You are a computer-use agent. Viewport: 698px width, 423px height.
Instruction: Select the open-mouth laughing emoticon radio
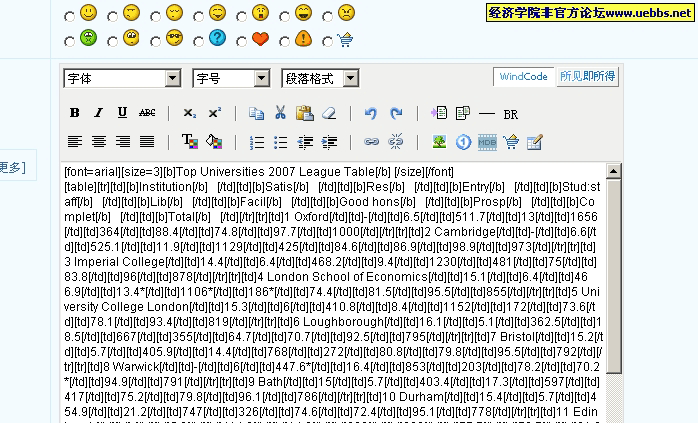[x=284, y=17]
